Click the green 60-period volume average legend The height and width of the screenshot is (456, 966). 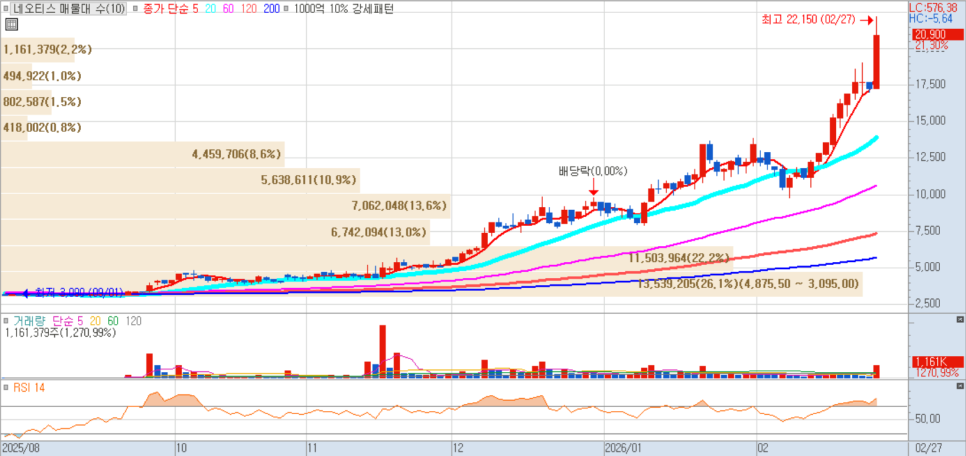(113, 321)
